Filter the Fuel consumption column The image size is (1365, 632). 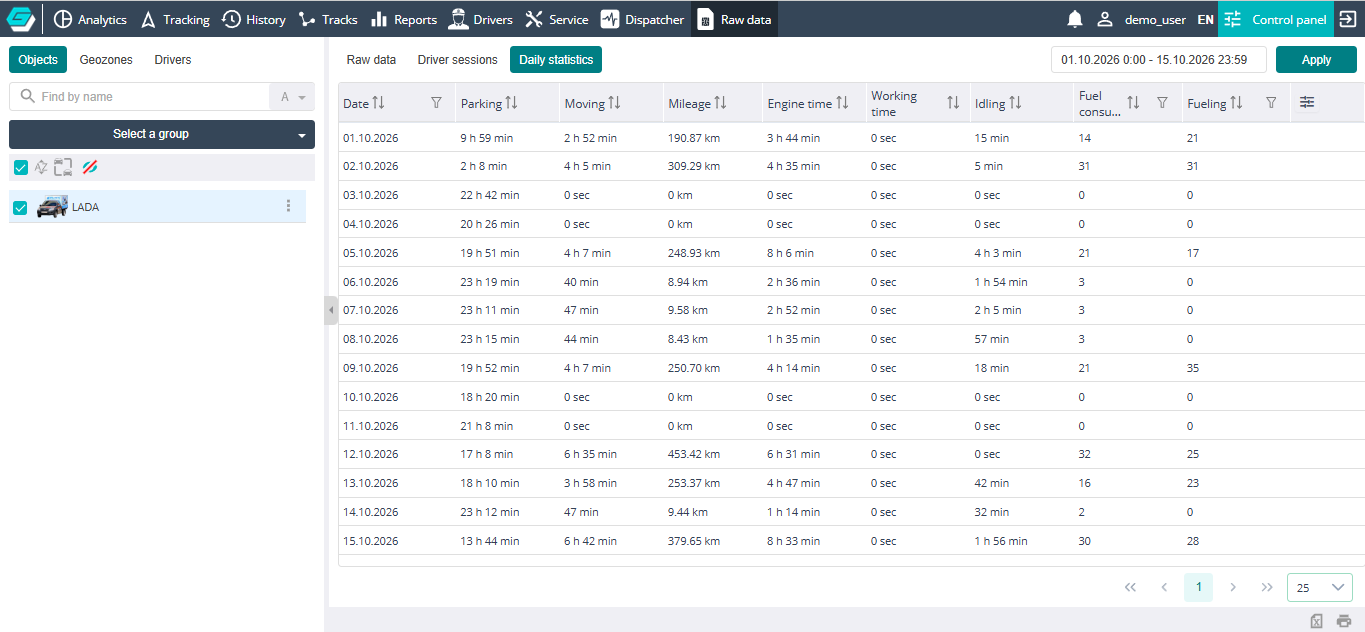point(1162,102)
